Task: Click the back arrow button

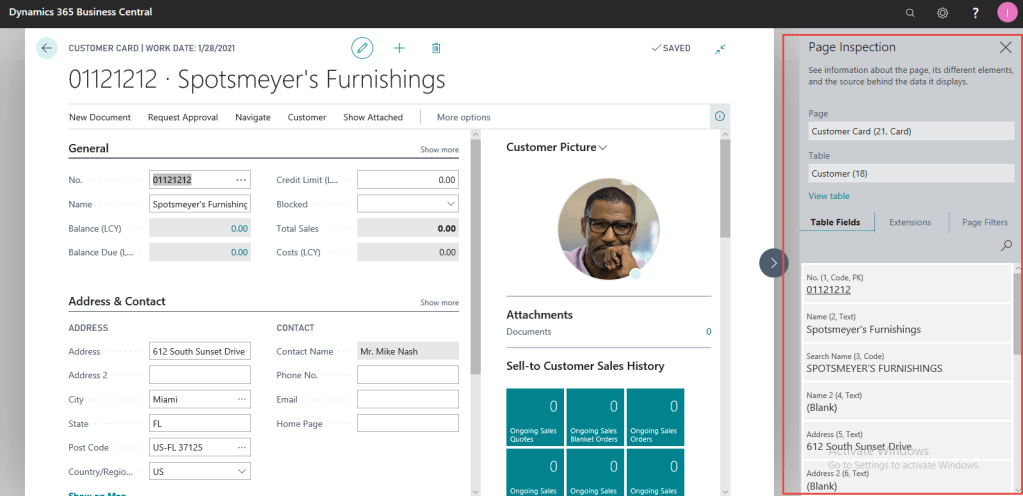Action: [x=46, y=48]
